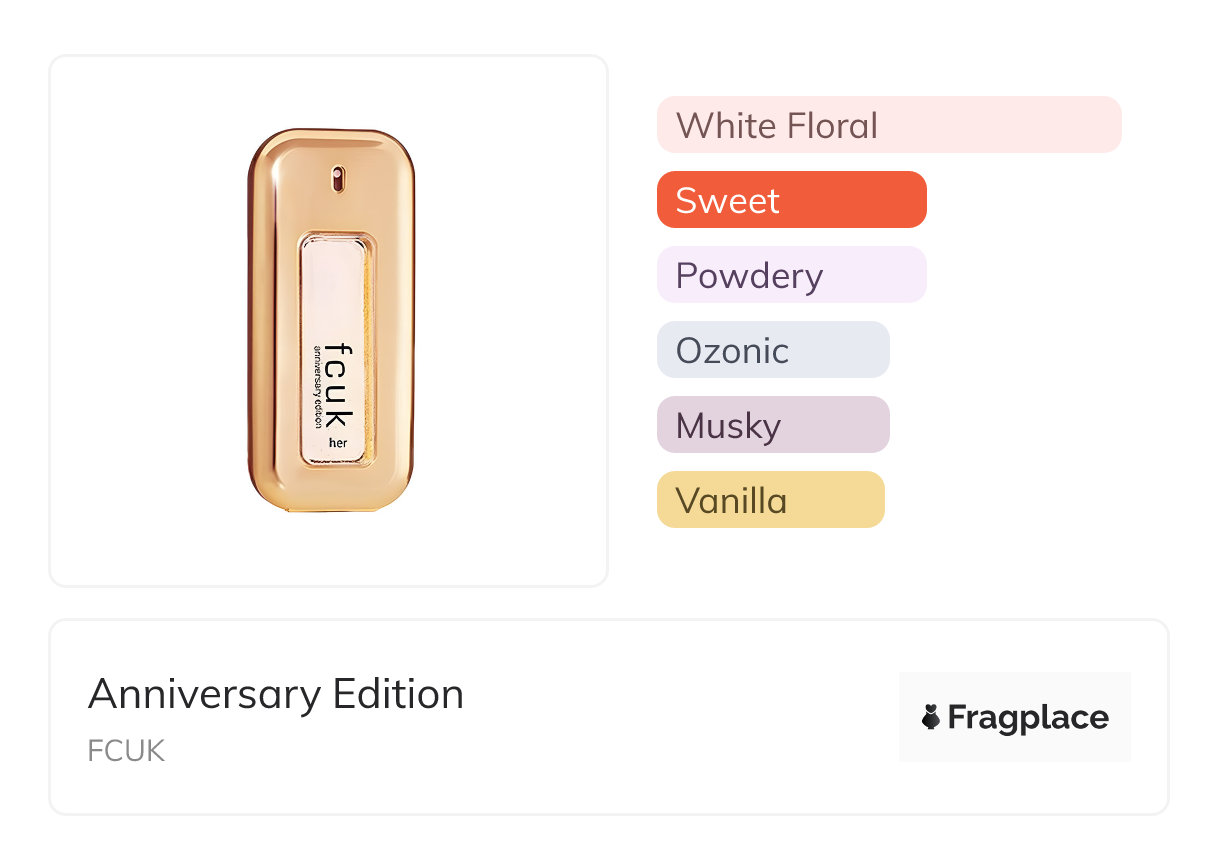Click the rounded top edge of the bottle

coord(330,137)
